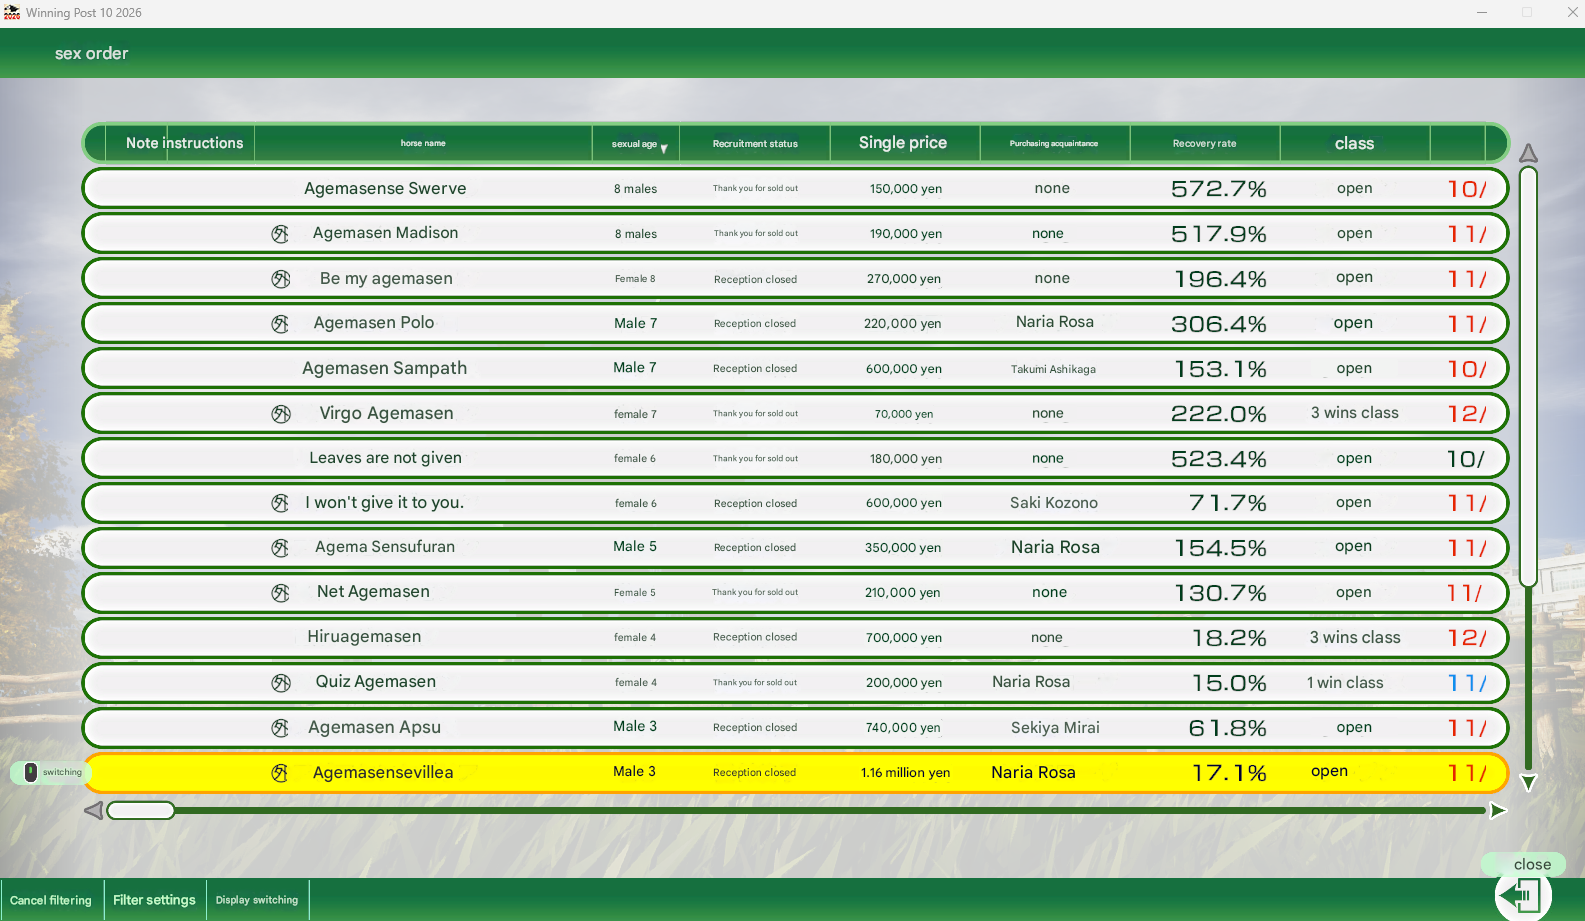
Task: Click the list scroll-down arrow
Action: click(1528, 783)
